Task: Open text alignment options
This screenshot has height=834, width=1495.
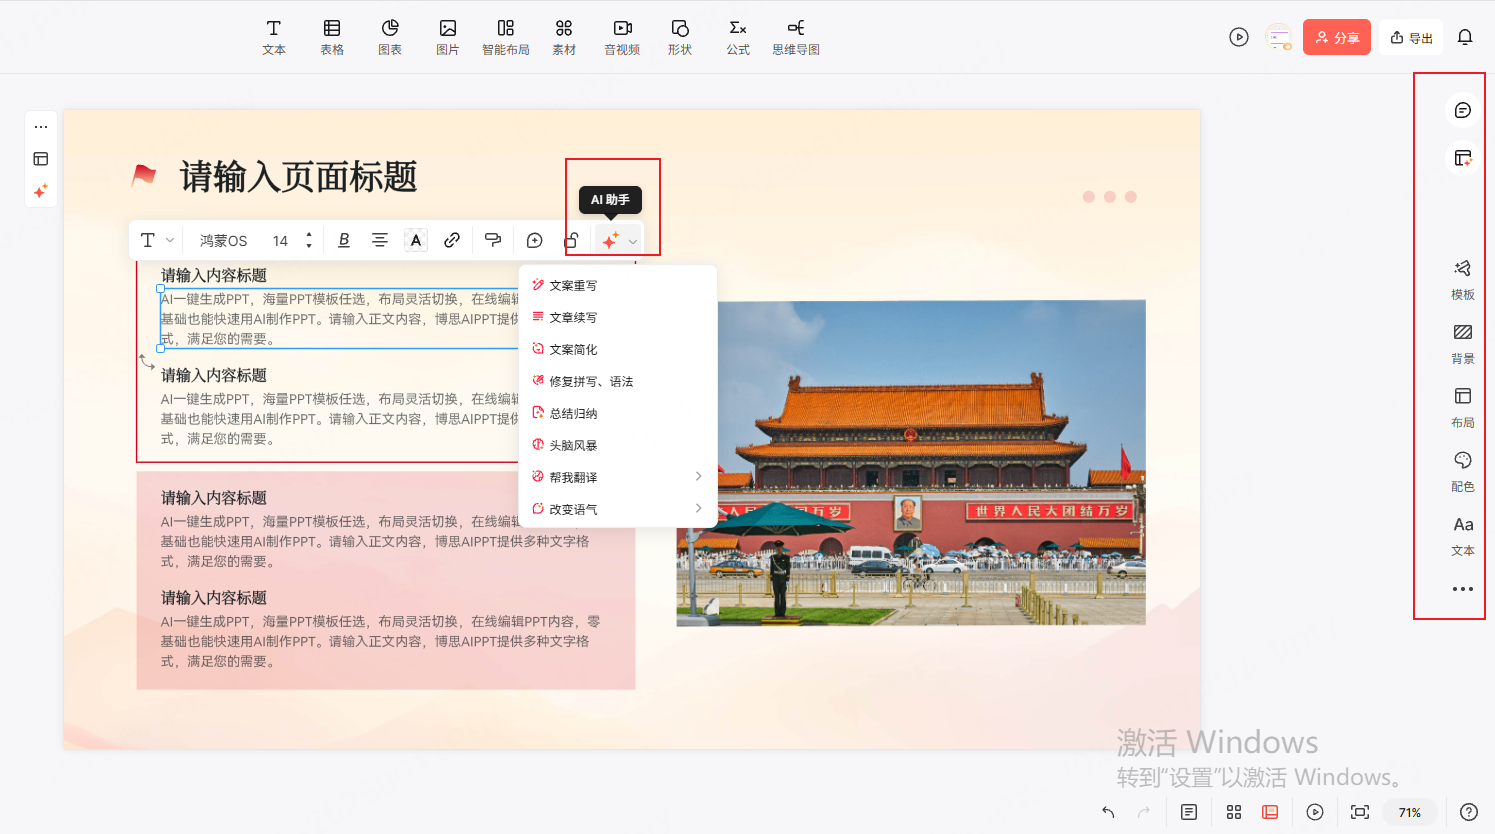Action: (380, 240)
